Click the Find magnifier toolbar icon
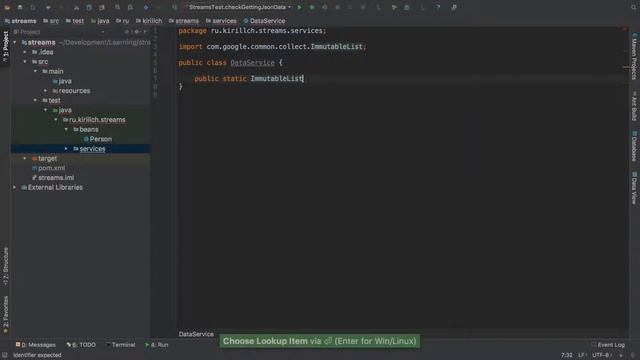This screenshot has width=640, height=360. coord(118,7)
